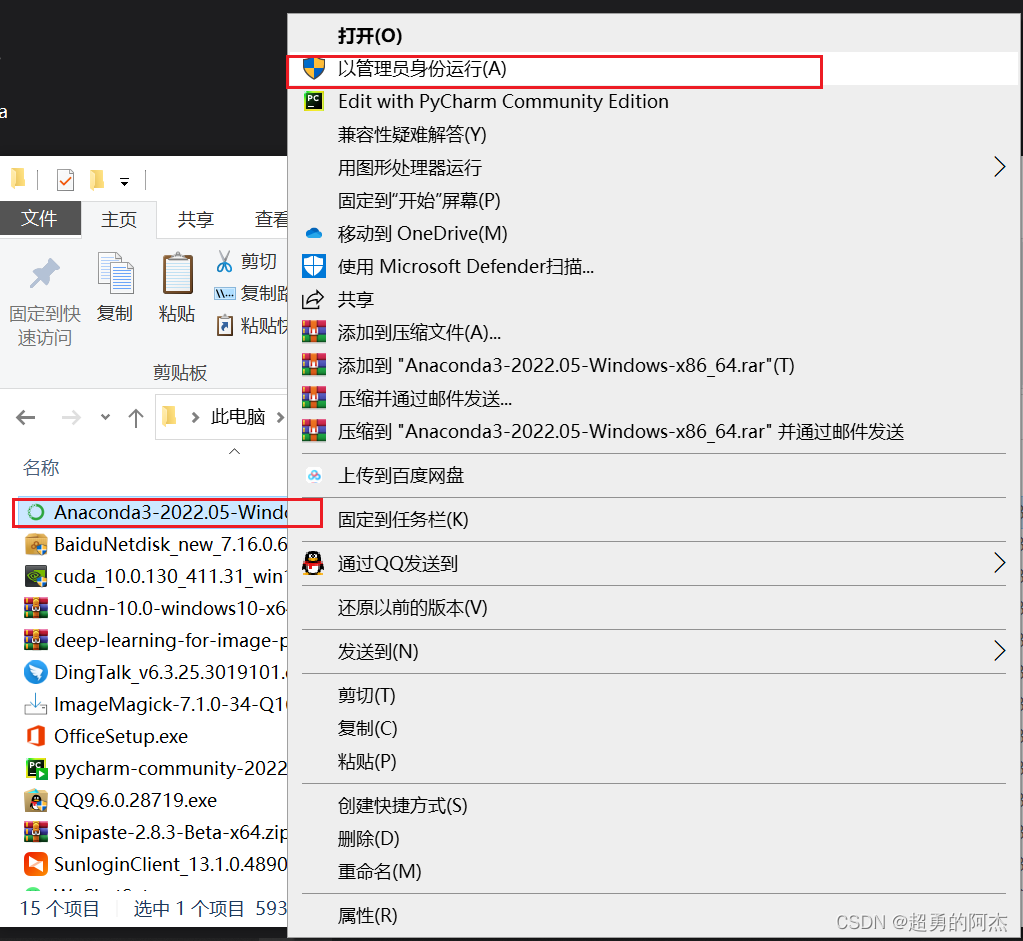
Task: Click WinRAR icon beside 压缩并通过邮件发送...
Action: tap(314, 398)
